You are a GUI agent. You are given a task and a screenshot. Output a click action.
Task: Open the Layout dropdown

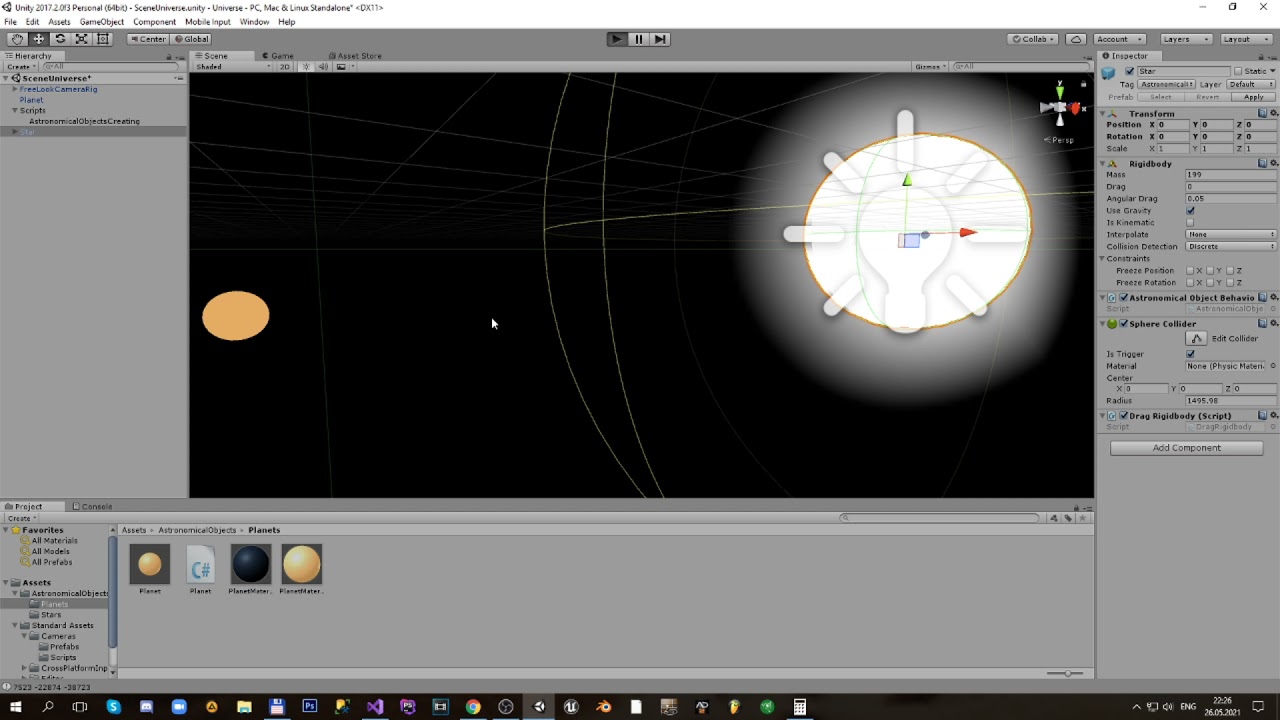point(1245,39)
